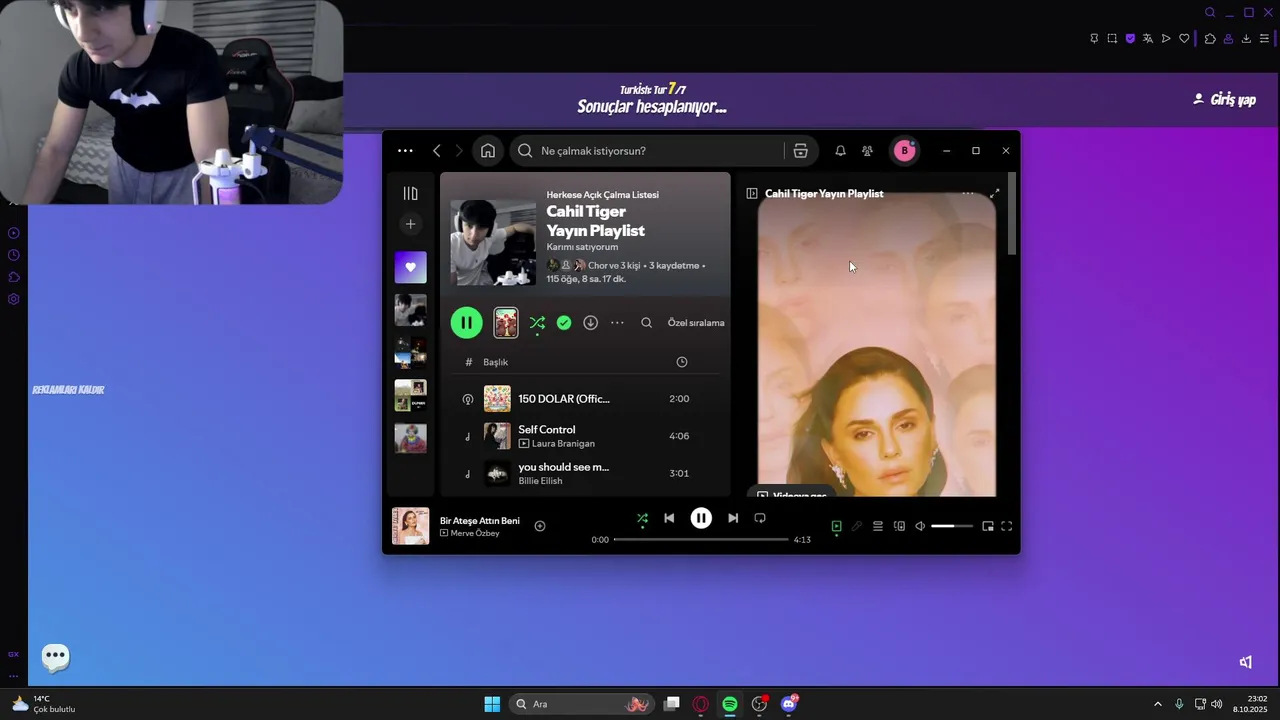Open the chat bubble icon on the browser page
The image size is (1280, 720).
point(56,657)
